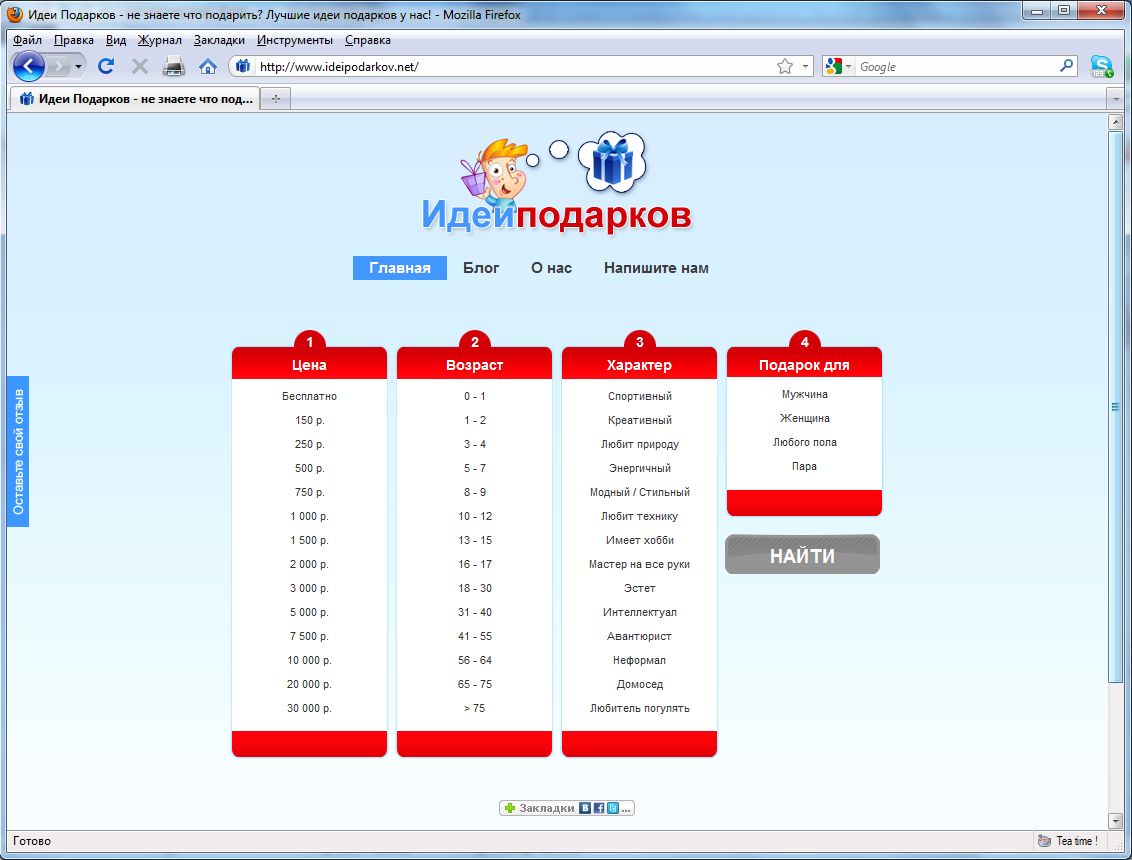Switch to the Блог navigation tab
The image size is (1132, 860).
point(481,268)
